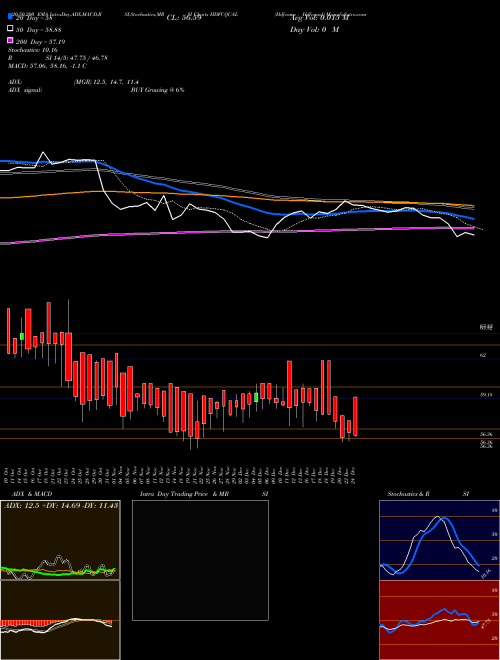This screenshot has width=500, height=660.
Task: Click the 'CL: 56.59' closing price label
Action: pyautogui.click(x=184, y=18)
